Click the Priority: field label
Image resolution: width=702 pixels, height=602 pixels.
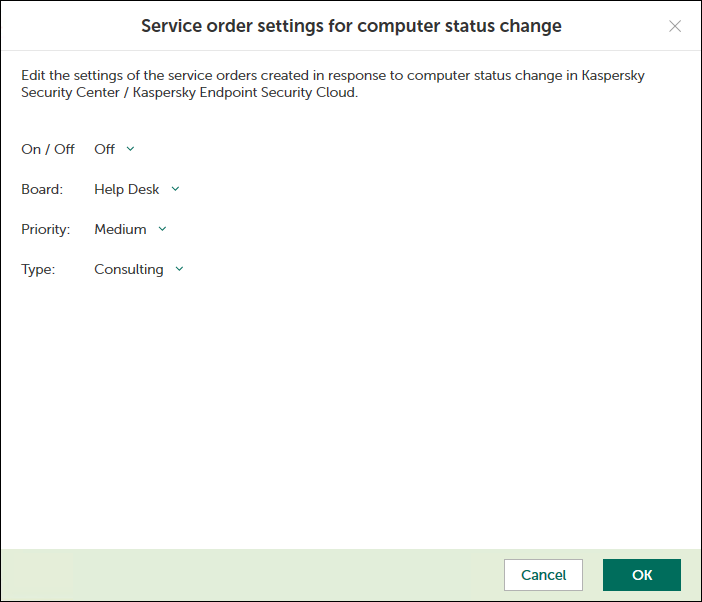(46, 229)
